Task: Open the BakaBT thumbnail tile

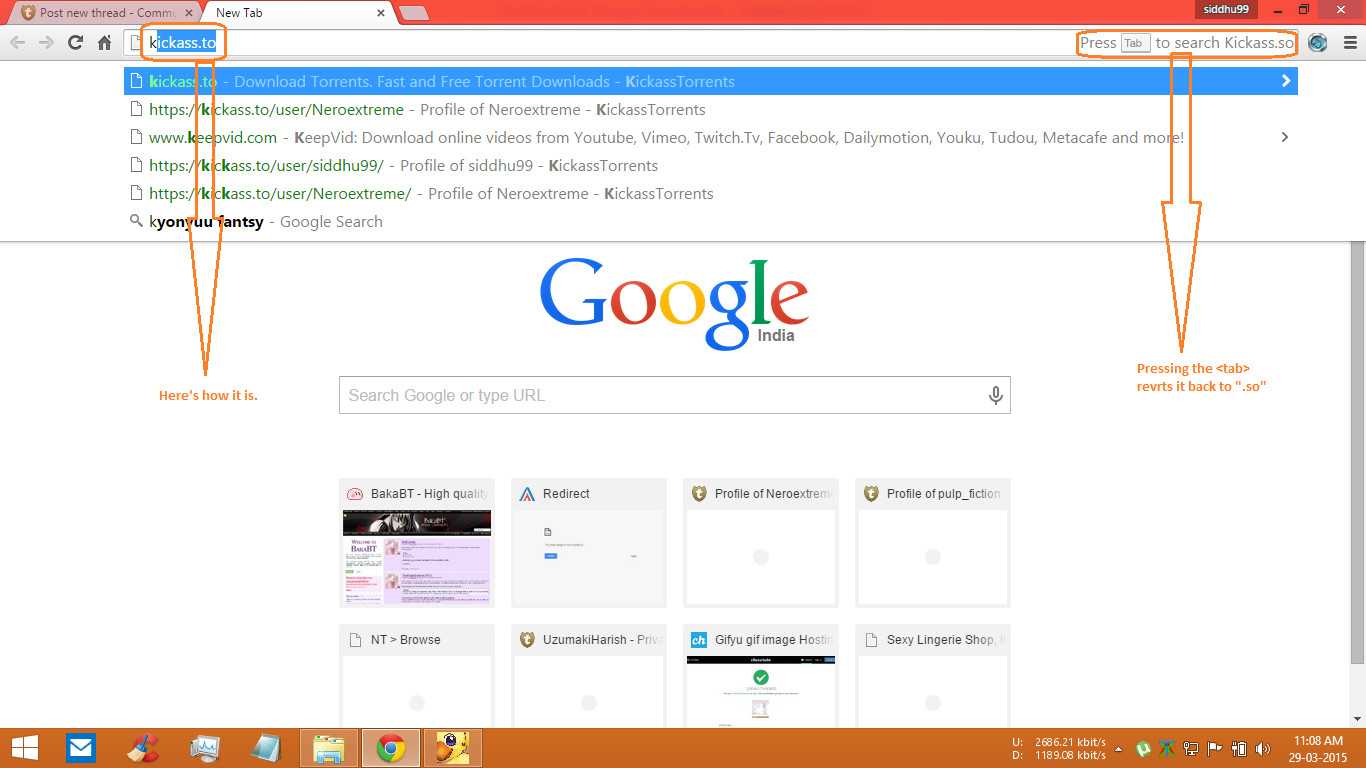Action: 417,543
